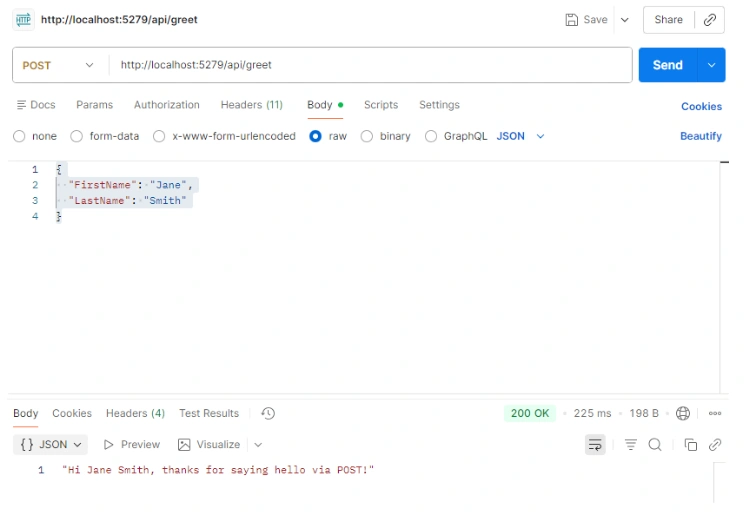Select x-www-form-urlencoded body type
This screenshot has height=517, width=746.
point(159,137)
